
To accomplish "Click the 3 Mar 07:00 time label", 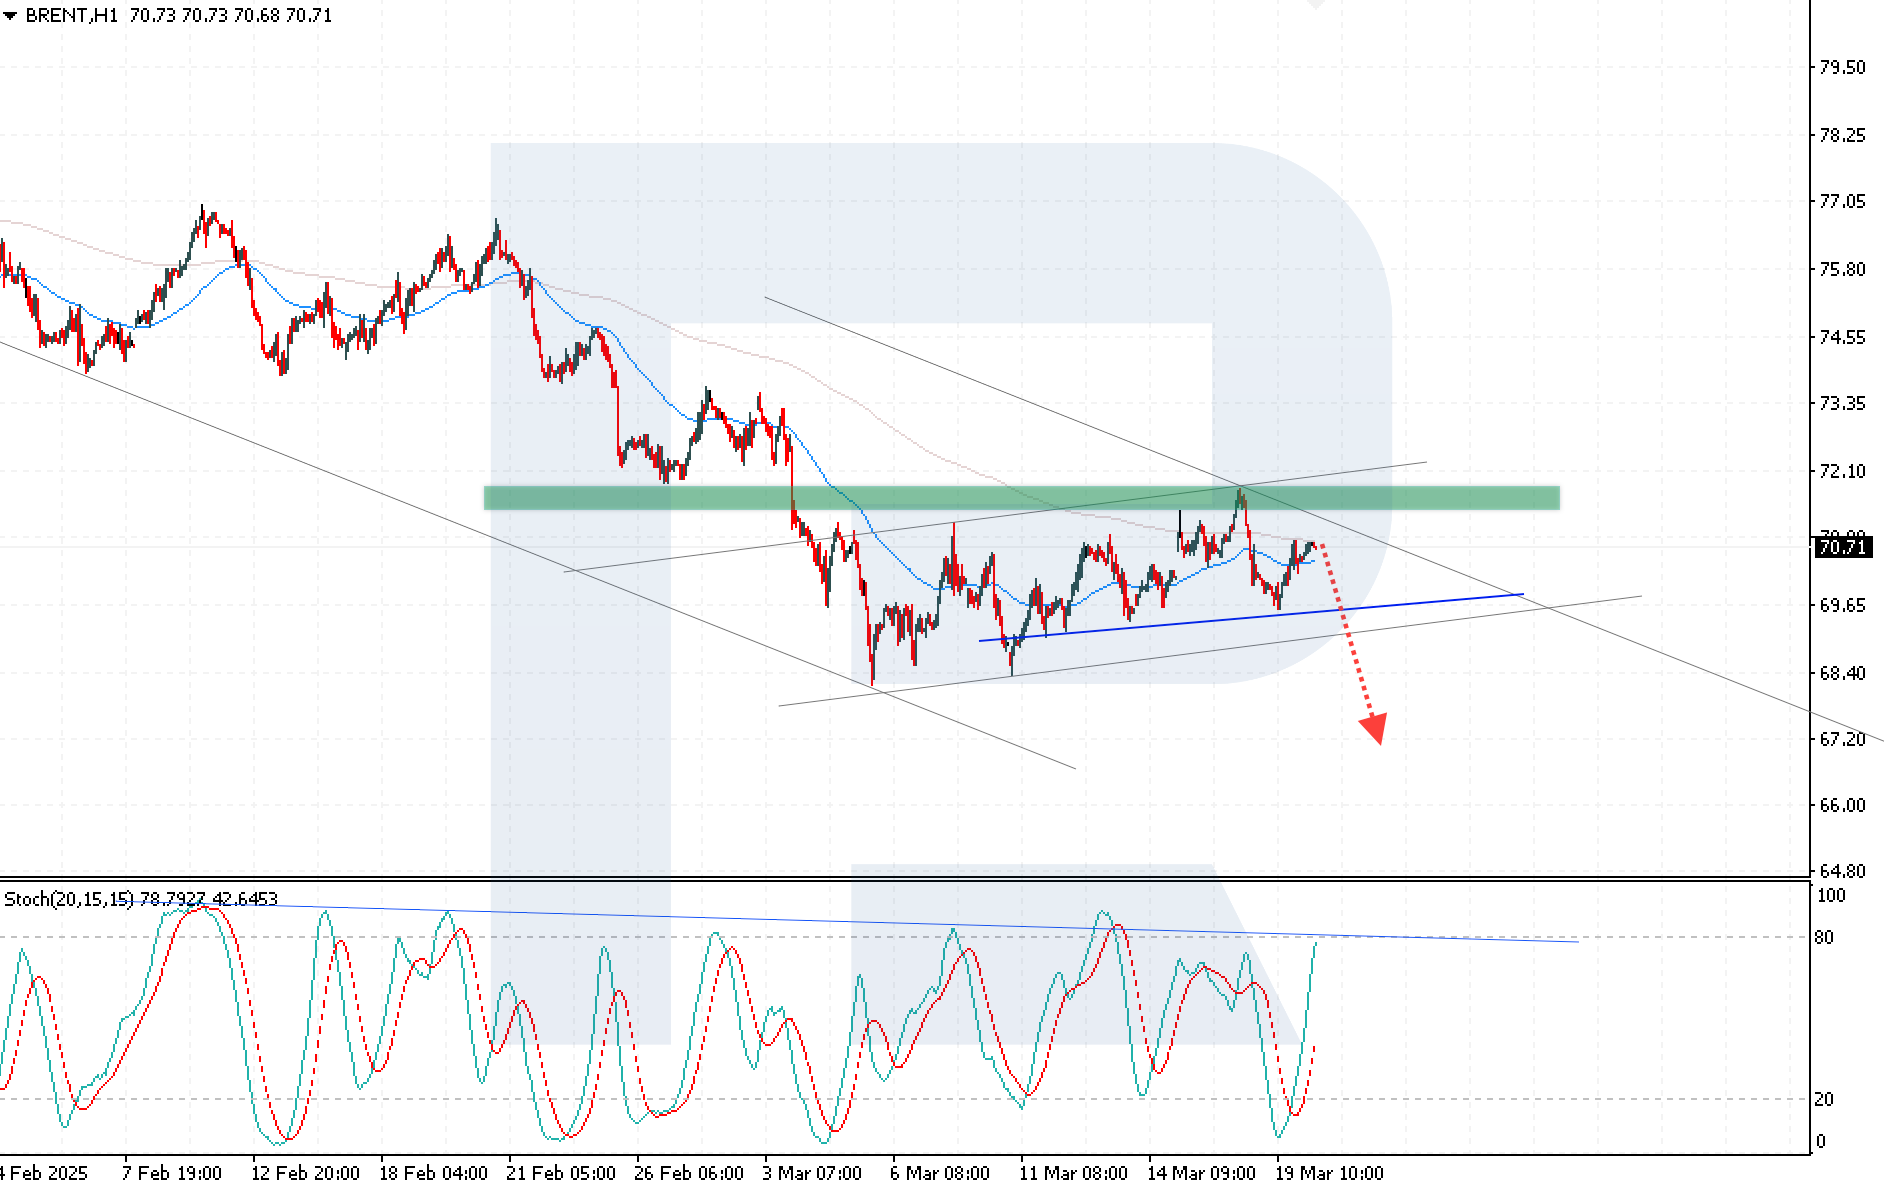I will (x=812, y=1173).
